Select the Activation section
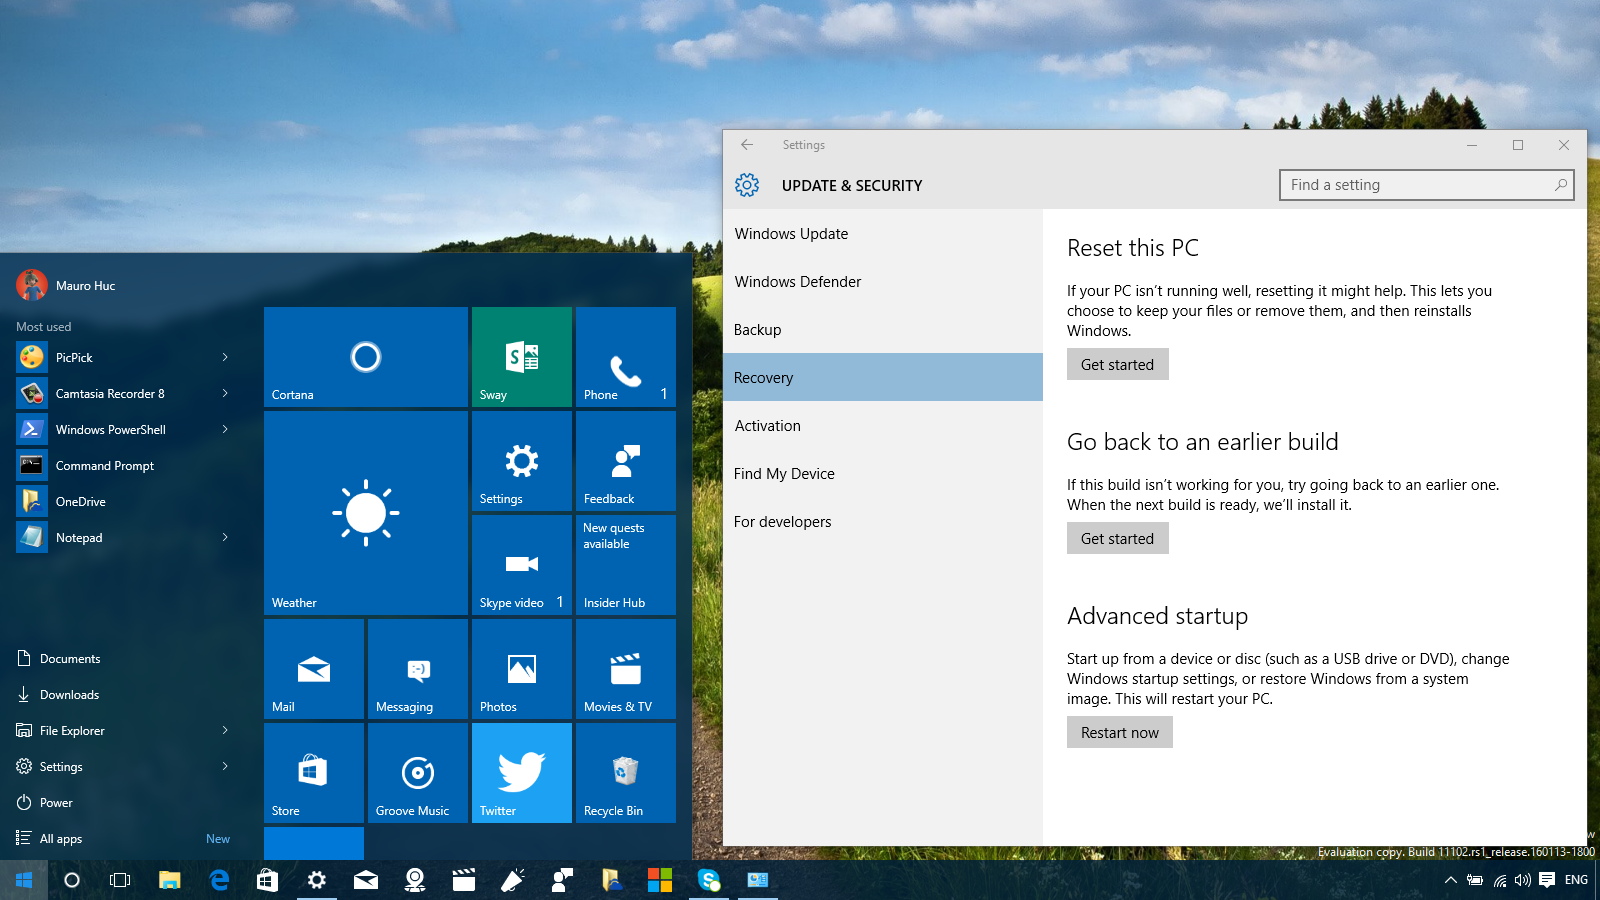The height and width of the screenshot is (900, 1600). [767, 425]
